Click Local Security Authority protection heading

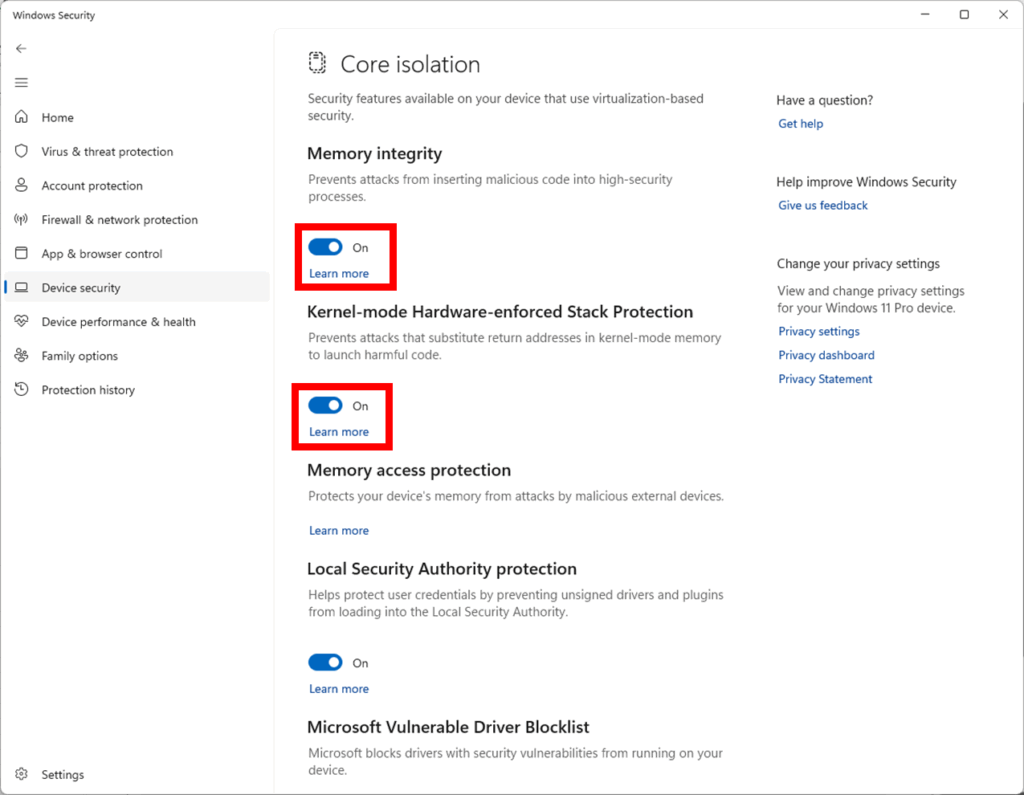click(x=441, y=569)
